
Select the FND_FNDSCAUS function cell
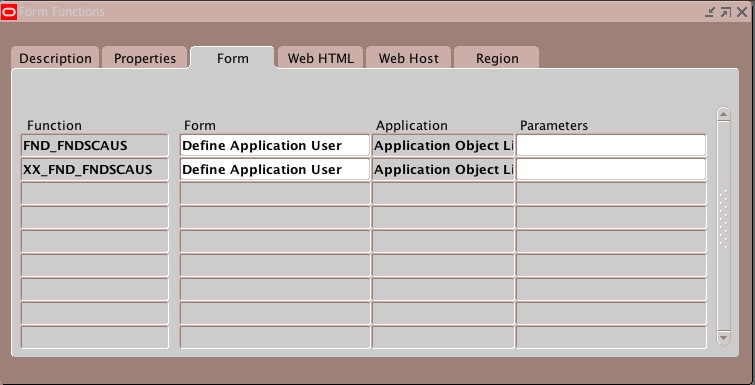pyautogui.click(x=95, y=145)
